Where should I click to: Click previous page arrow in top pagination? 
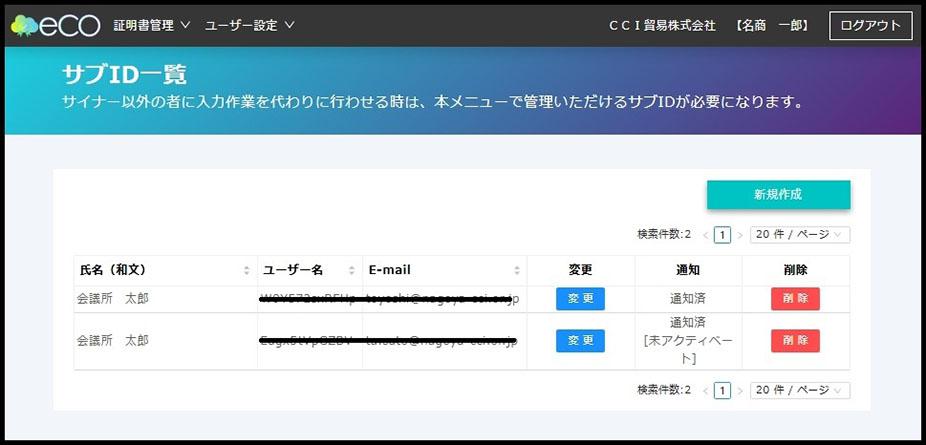click(705, 235)
